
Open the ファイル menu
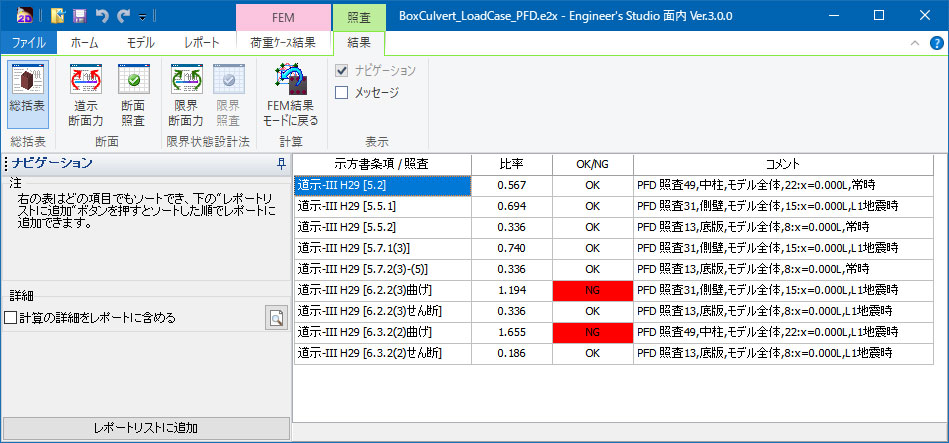click(28, 43)
